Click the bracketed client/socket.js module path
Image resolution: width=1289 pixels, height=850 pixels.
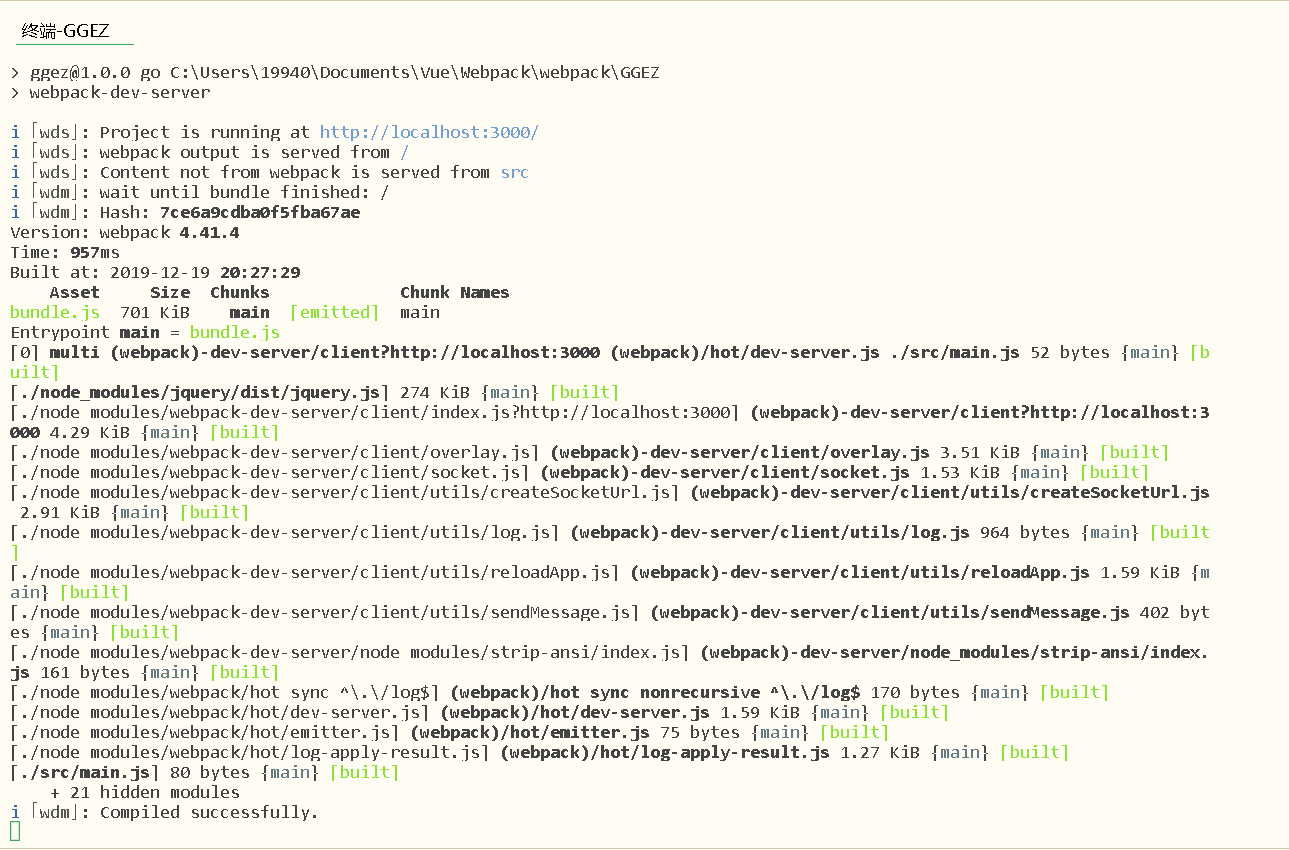coord(270,472)
